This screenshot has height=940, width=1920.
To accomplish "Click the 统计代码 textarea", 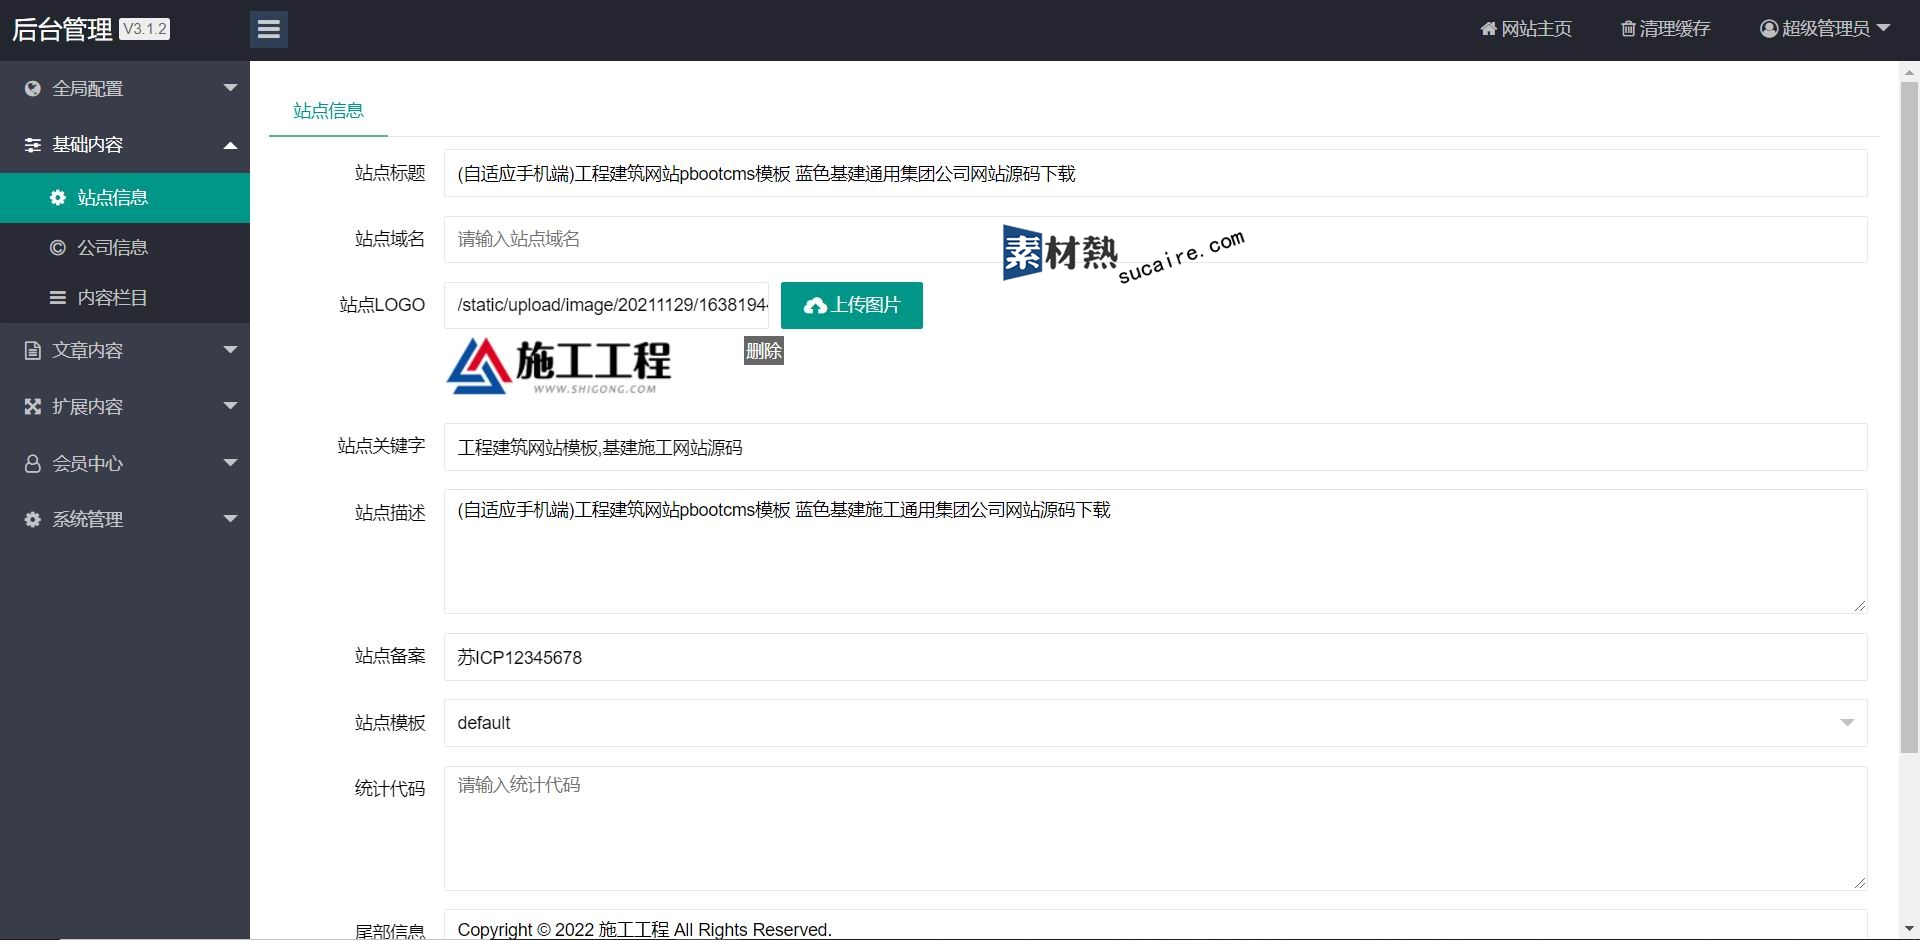I will click(x=1155, y=828).
